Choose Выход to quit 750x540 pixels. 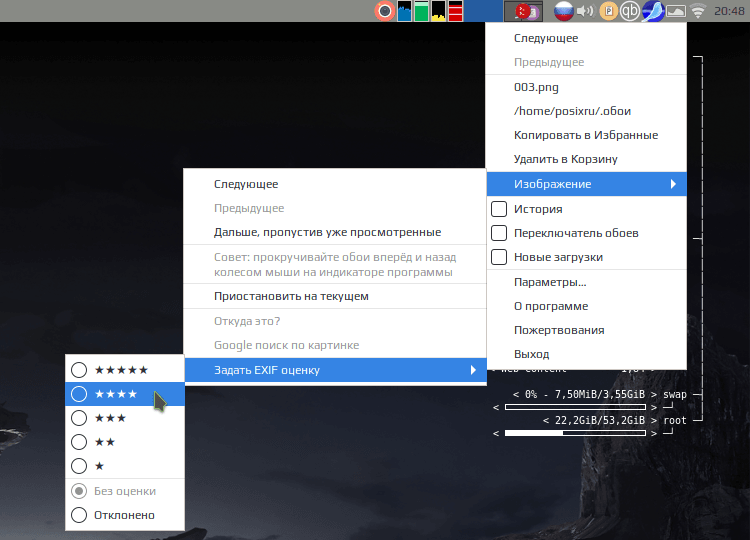click(x=586, y=354)
